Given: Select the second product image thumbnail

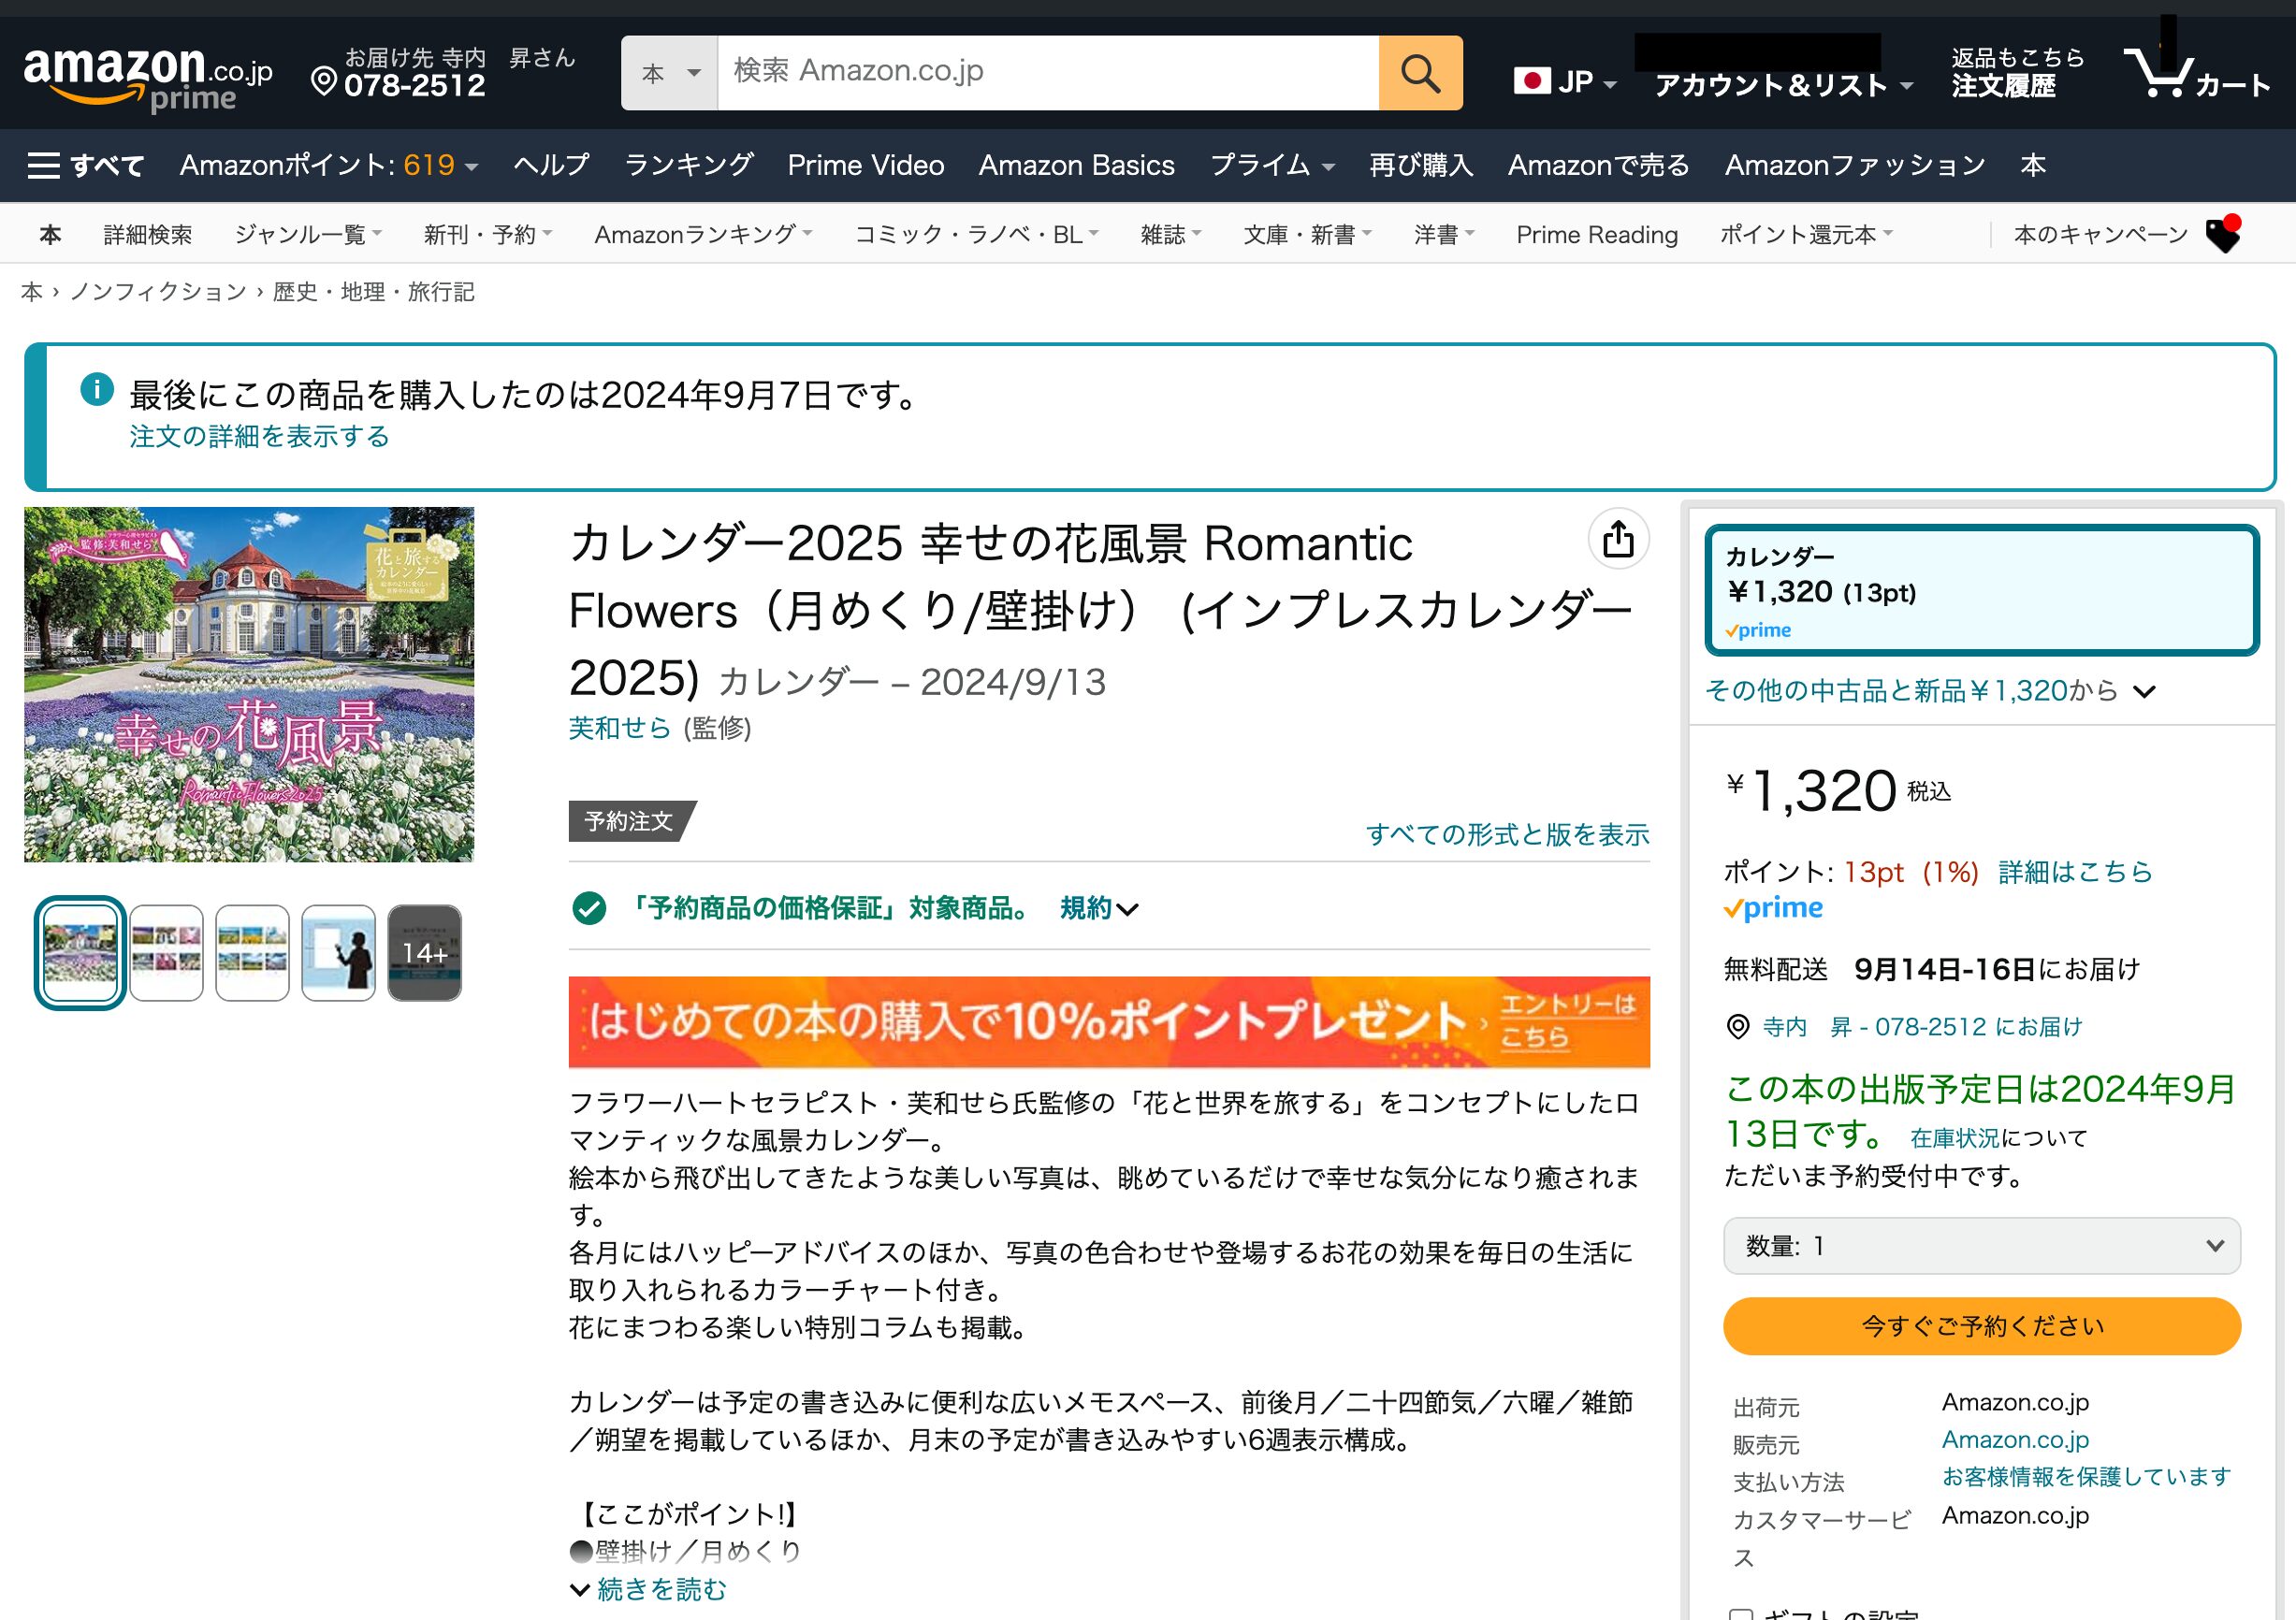Looking at the screenshot, I should click(x=165, y=951).
